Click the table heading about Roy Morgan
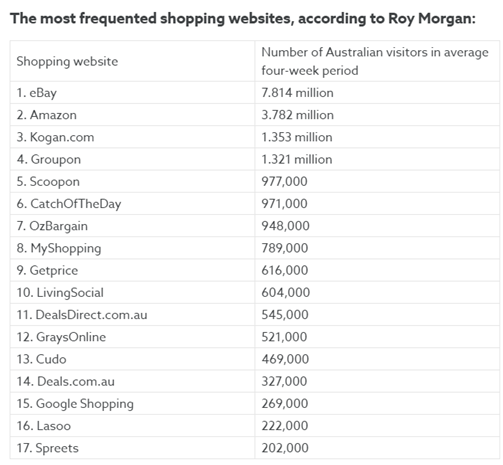This screenshot has height=465, width=503. point(243,18)
